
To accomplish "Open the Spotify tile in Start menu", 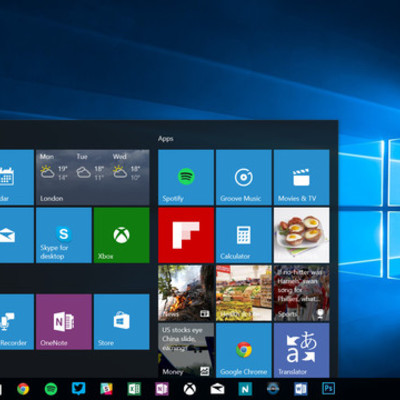I will pyautogui.click(x=186, y=177).
